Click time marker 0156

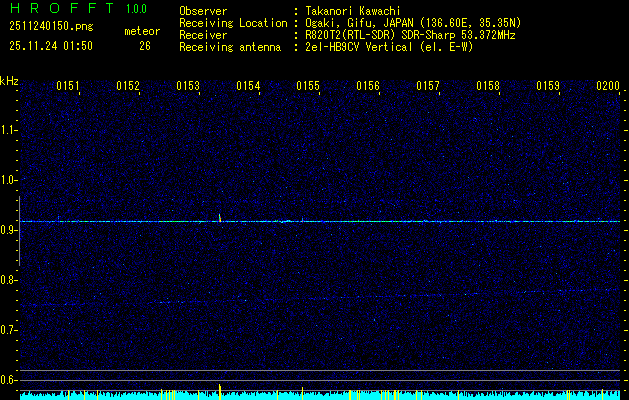[x=368, y=86]
